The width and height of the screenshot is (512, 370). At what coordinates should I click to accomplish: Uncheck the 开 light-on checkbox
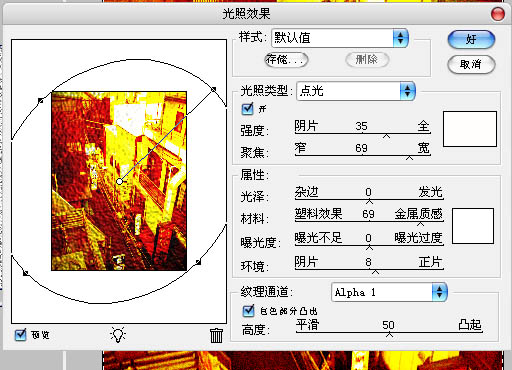pos(248,108)
